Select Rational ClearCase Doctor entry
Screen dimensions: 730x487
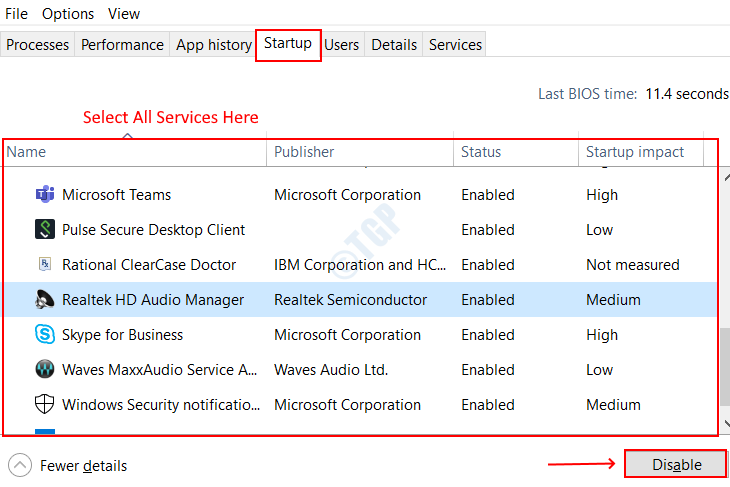[x=149, y=264]
